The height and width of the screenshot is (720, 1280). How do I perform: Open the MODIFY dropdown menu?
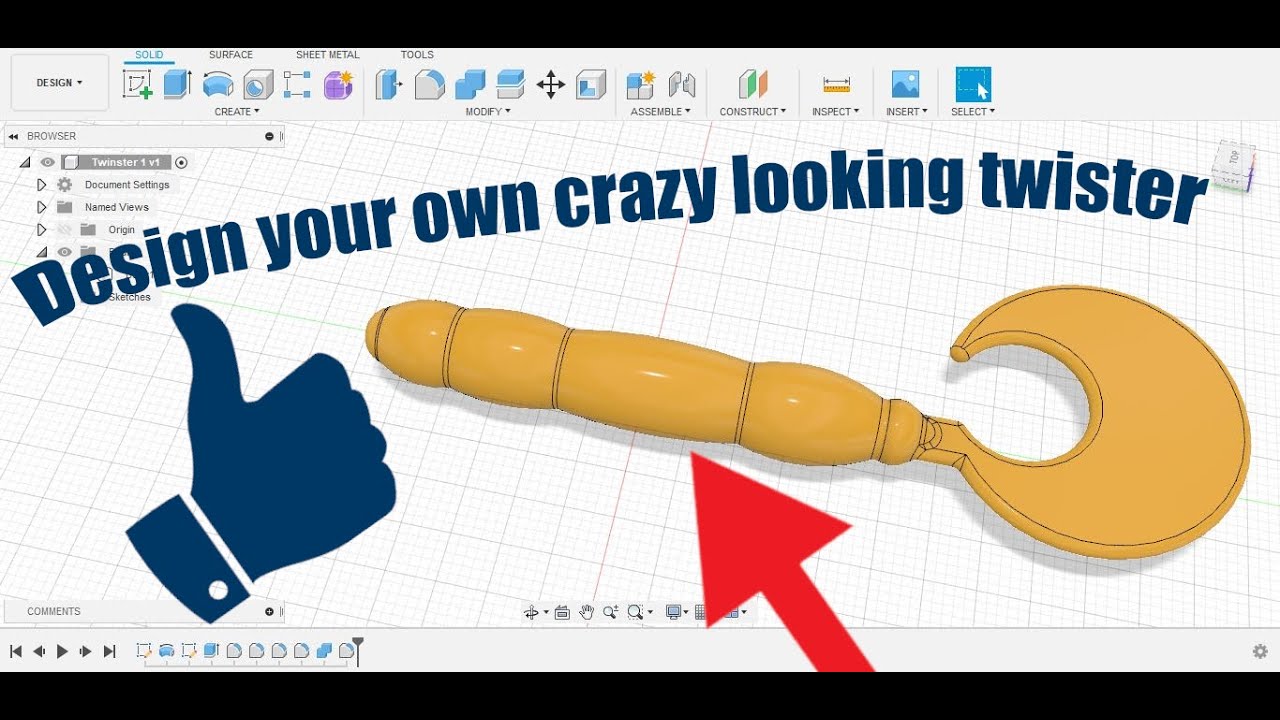488,112
